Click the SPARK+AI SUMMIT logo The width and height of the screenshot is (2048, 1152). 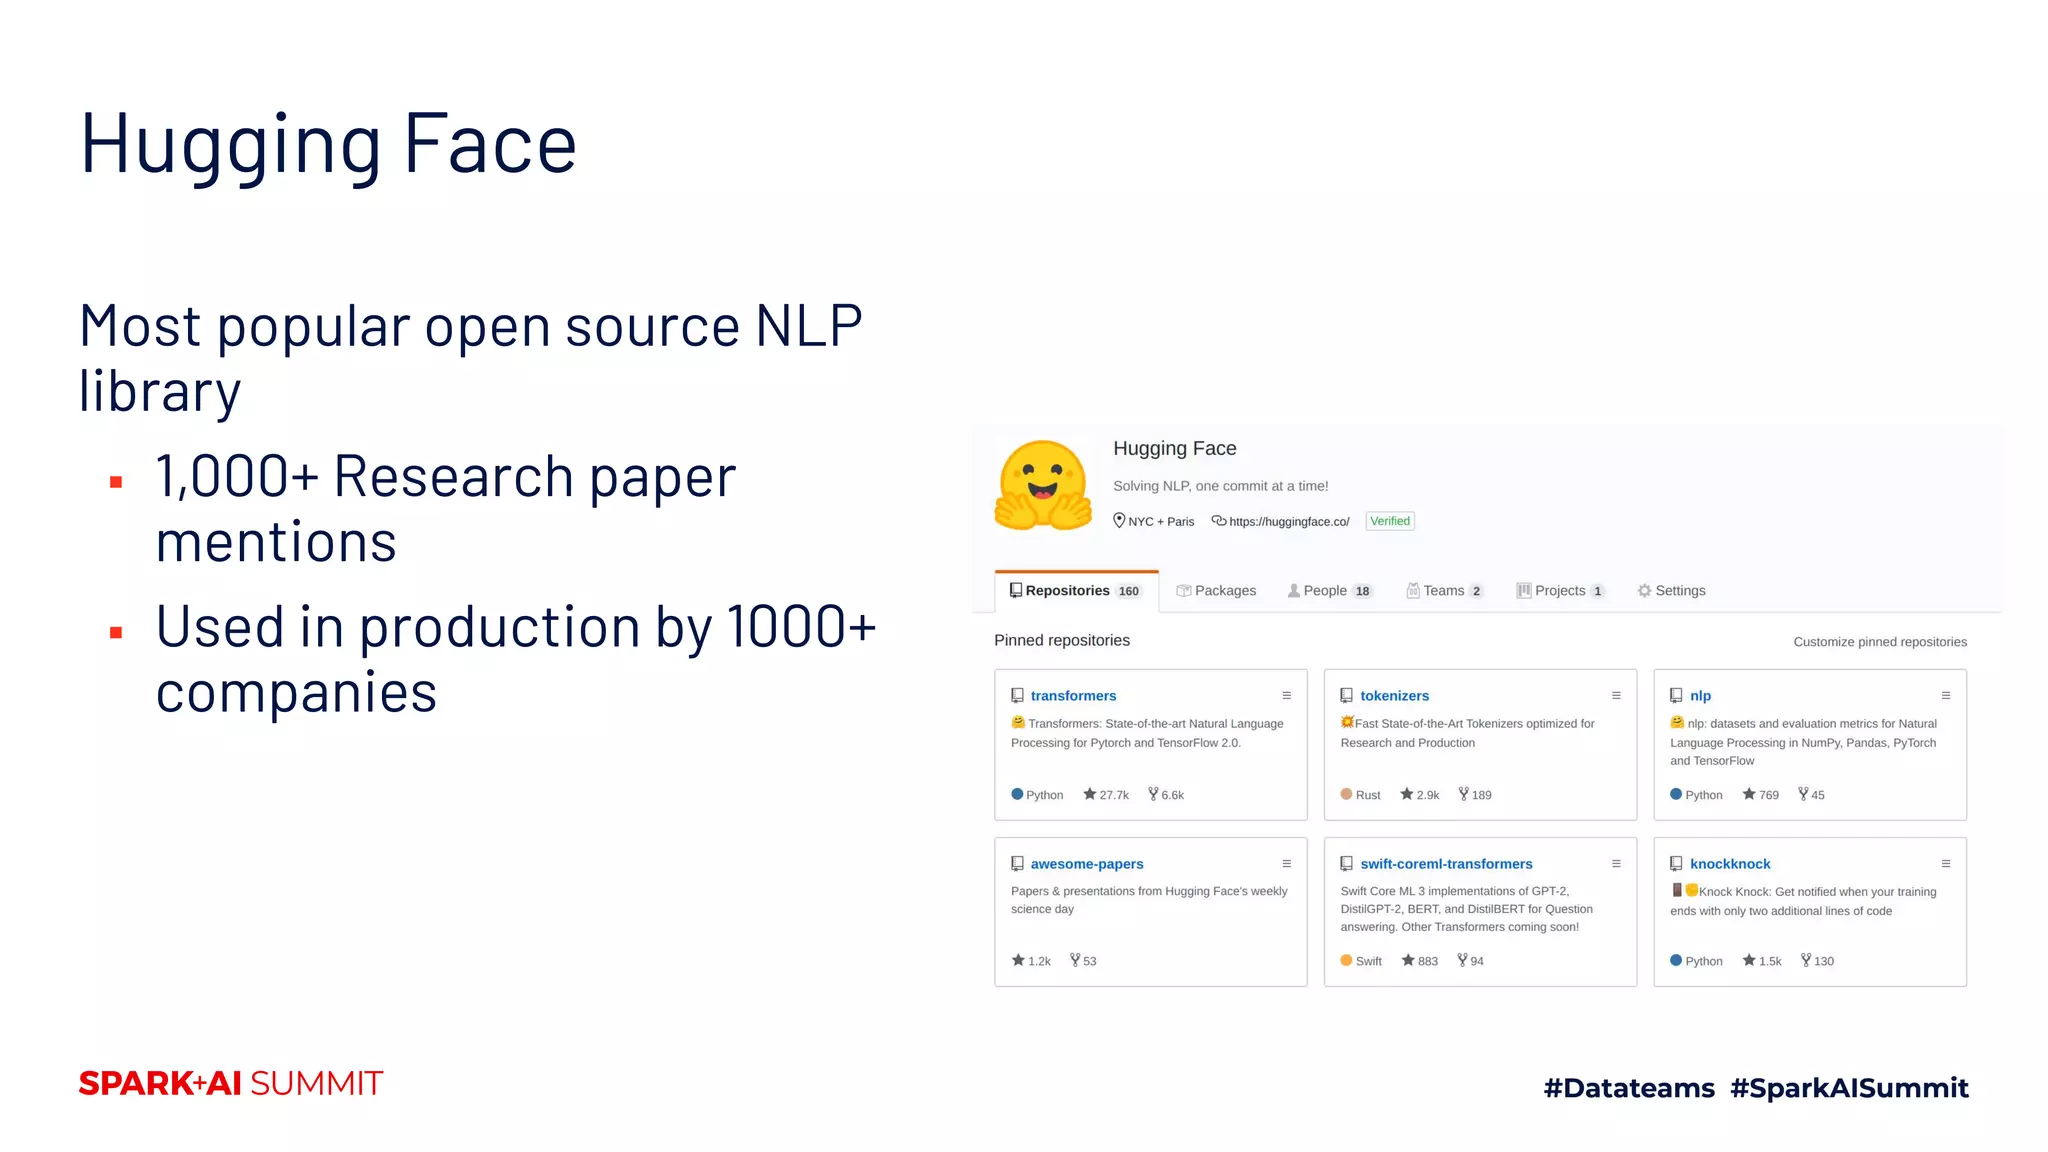tap(231, 1083)
